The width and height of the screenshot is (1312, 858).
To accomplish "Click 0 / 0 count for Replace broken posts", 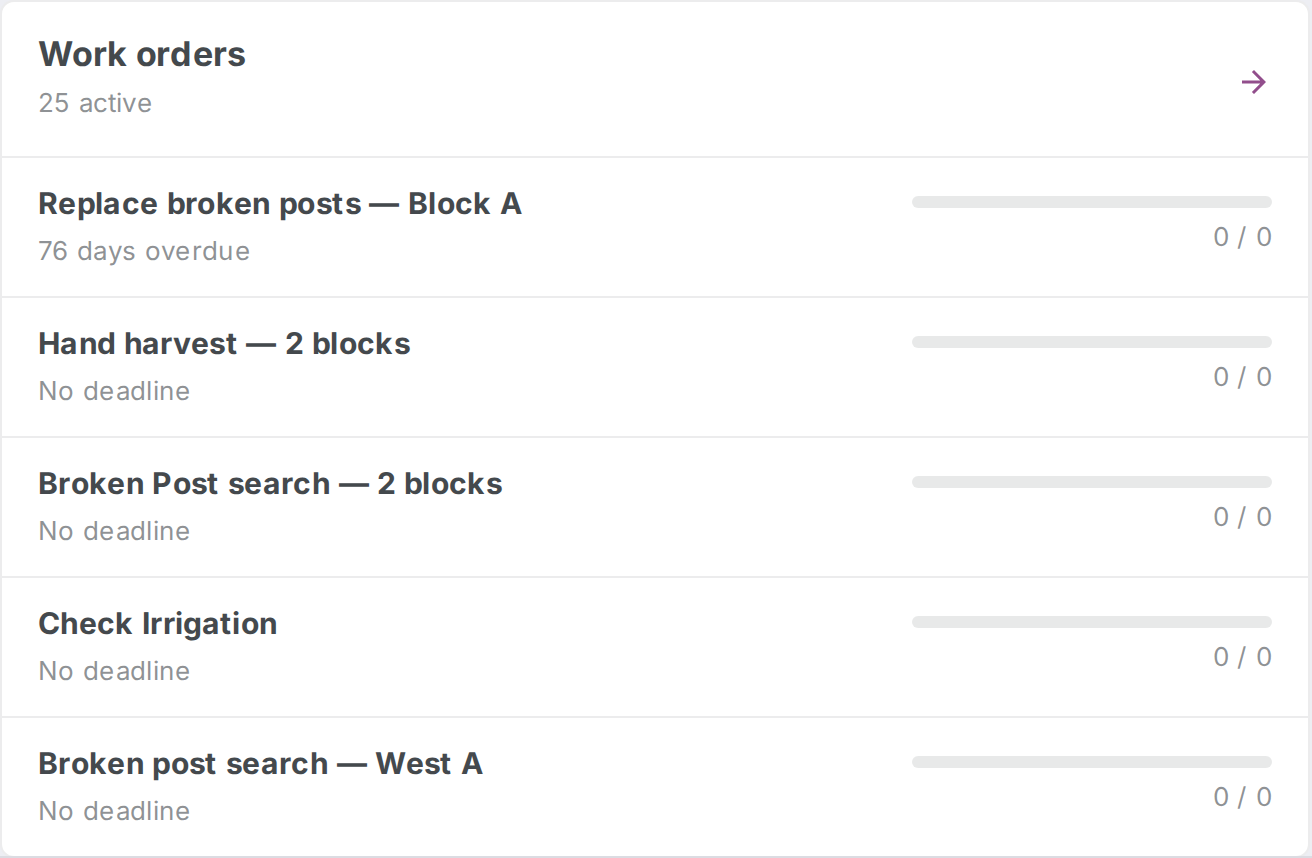I will click(1242, 237).
